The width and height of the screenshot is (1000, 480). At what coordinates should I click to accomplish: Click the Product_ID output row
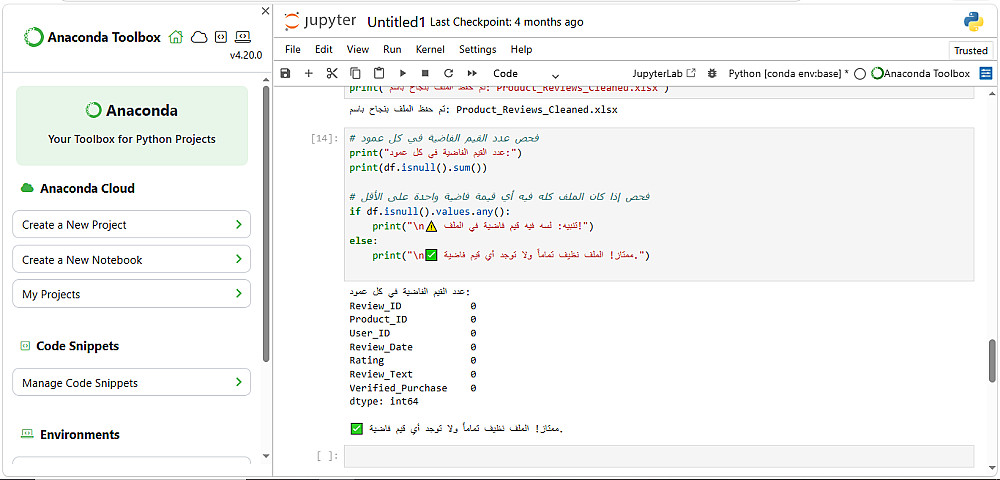(413, 319)
